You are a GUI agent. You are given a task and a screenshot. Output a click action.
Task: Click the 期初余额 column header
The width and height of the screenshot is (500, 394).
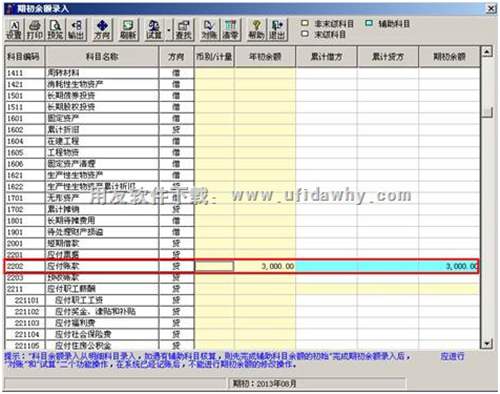(x=449, y=57)
